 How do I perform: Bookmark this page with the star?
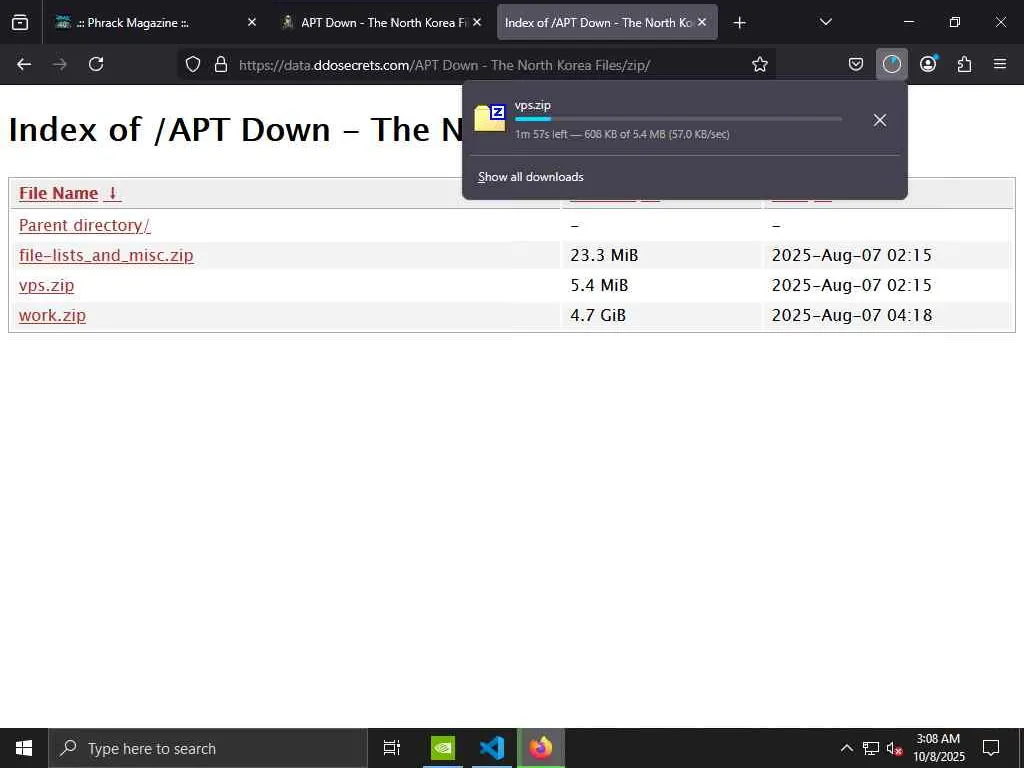pyautogui.click(x=760, y=64)
